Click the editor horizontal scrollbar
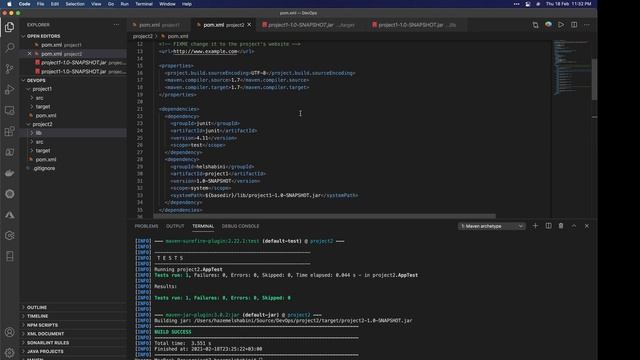640x360 pixels. [324, 216]
